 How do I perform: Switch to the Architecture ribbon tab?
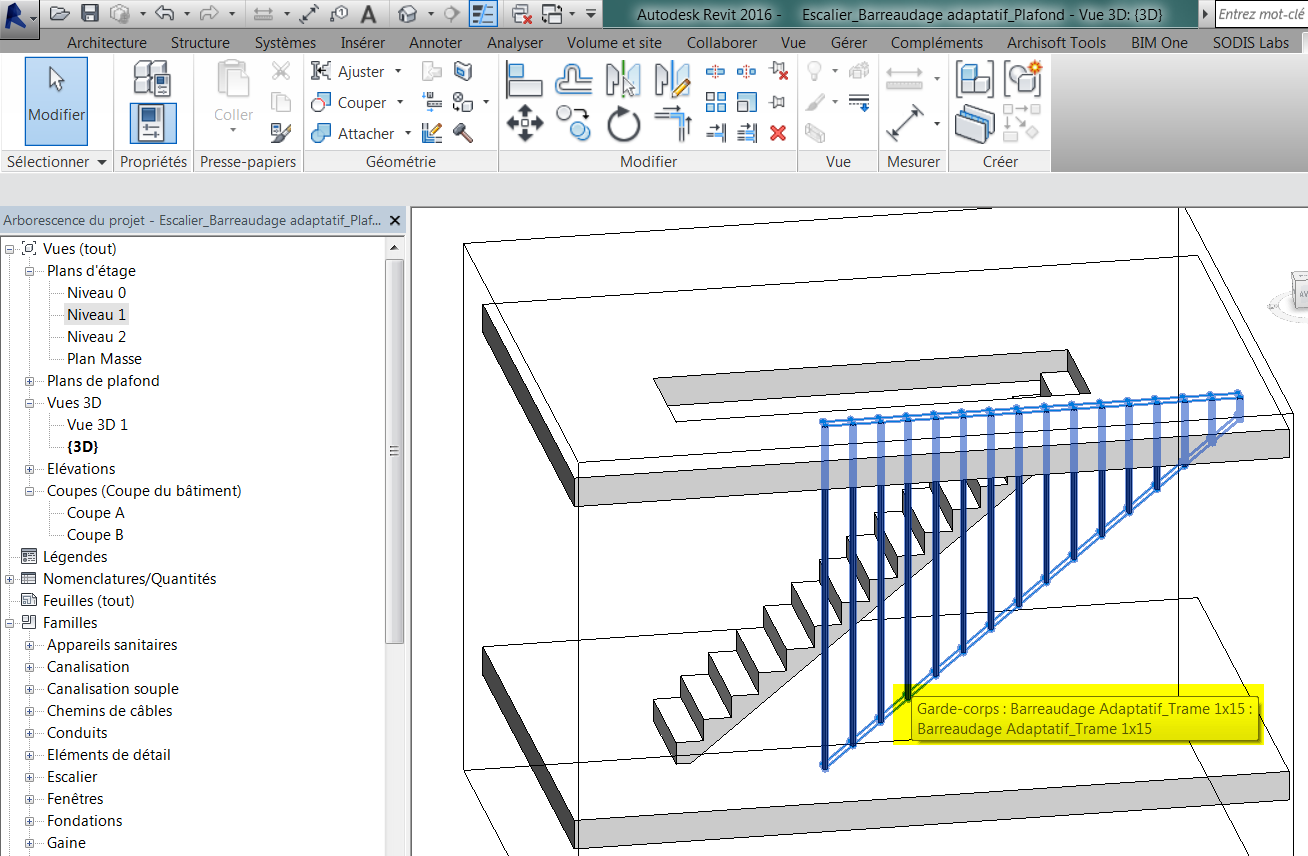107,42
